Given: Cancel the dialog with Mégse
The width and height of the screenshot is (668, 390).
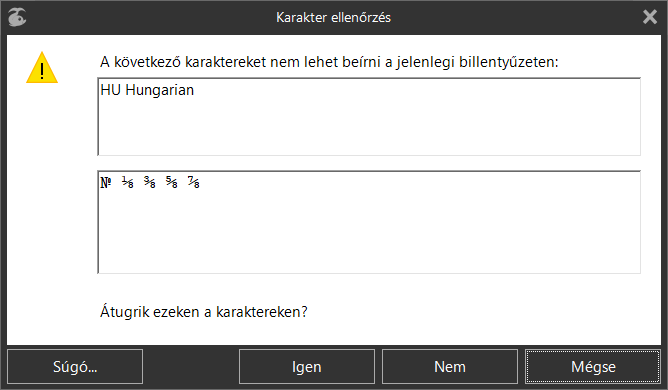Looking at the screenshot, I should (x=593, y=367).
